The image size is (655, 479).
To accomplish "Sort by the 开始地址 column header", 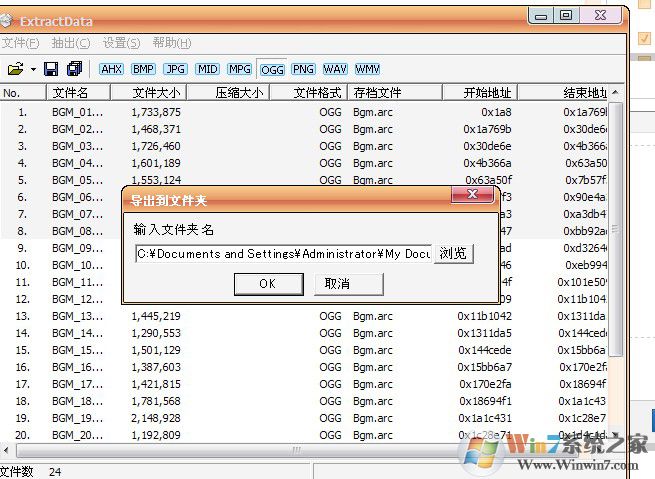I will 480,92.
